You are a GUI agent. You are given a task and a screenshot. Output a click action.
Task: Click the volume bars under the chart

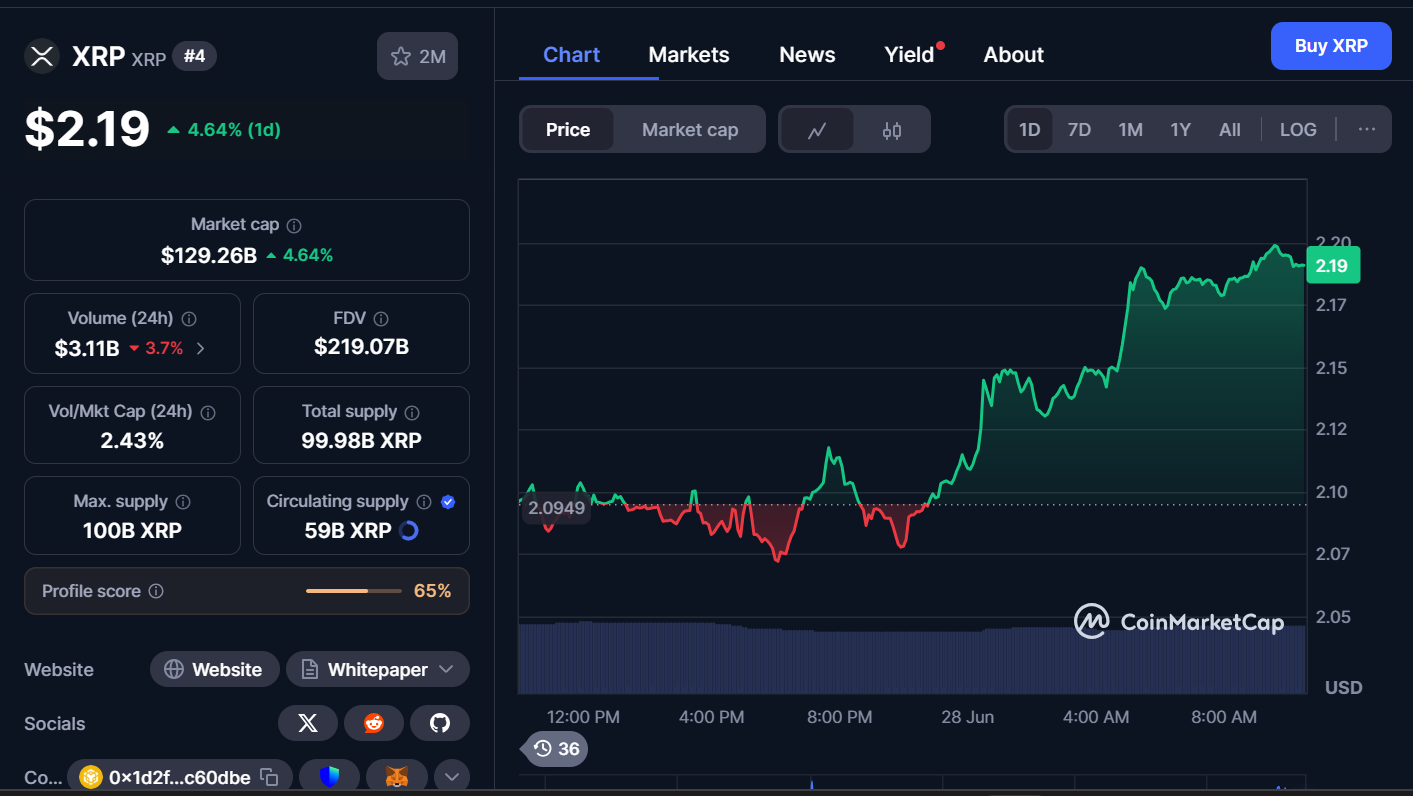tap(912, 658)
